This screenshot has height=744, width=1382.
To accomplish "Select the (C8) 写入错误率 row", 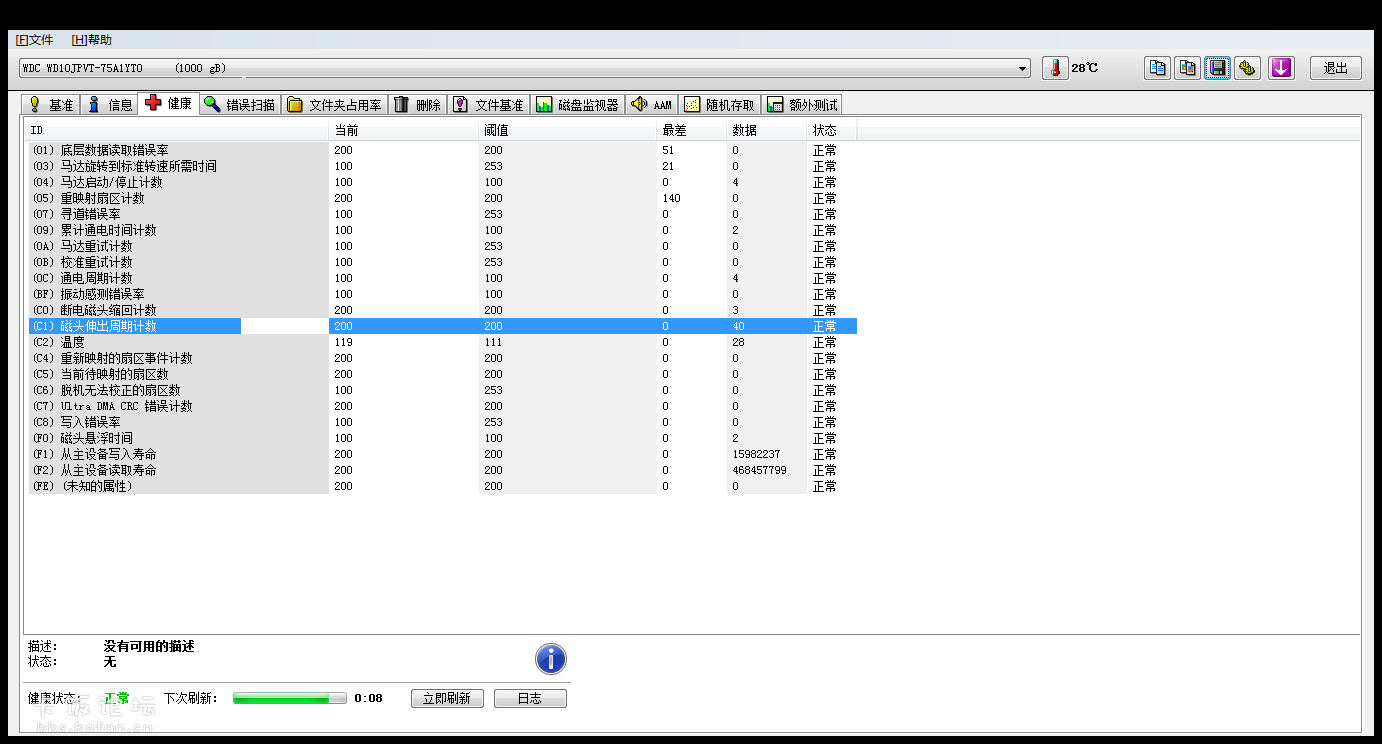I will coord(442,422).
